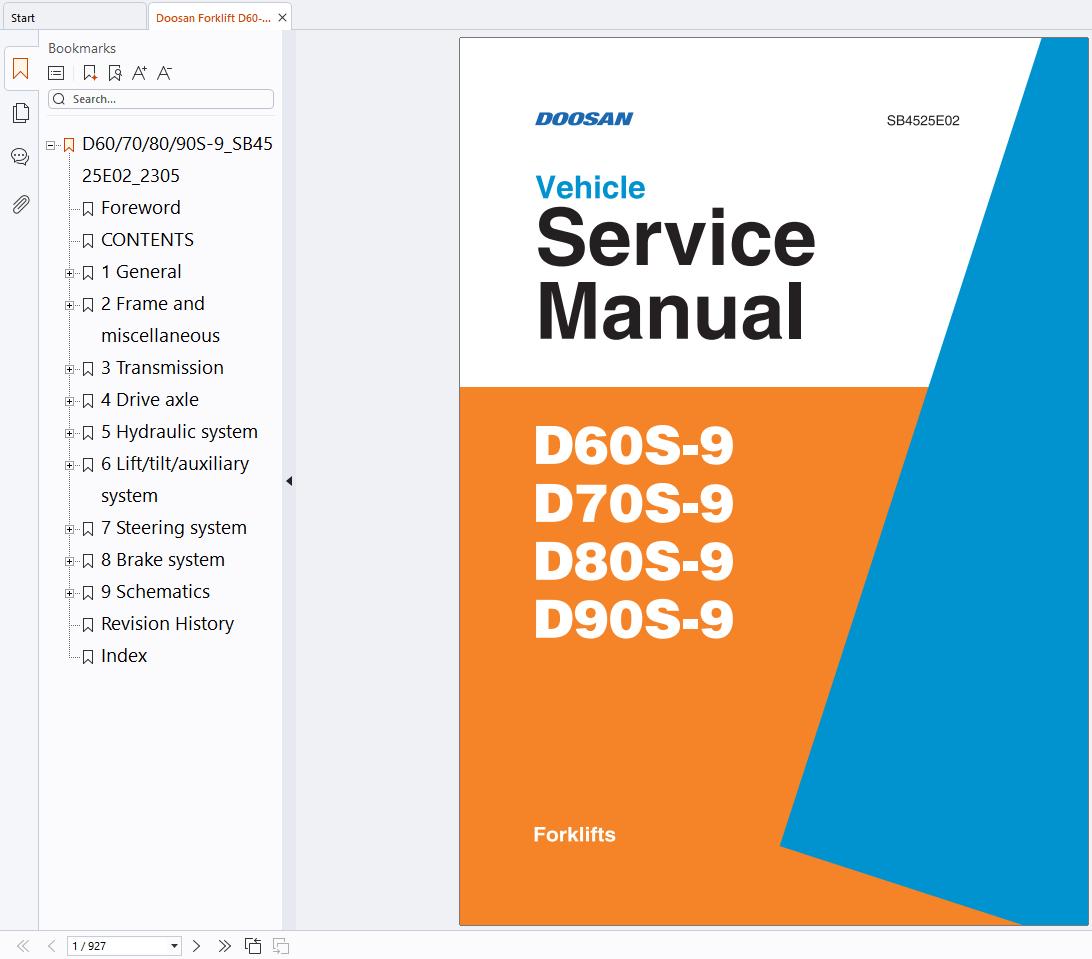This screenshot has width=1092, height=959.
Task: Select the D60/70/80/90S-9_SB4525E02_2305 root bookmark
Action: coord(177,159)
